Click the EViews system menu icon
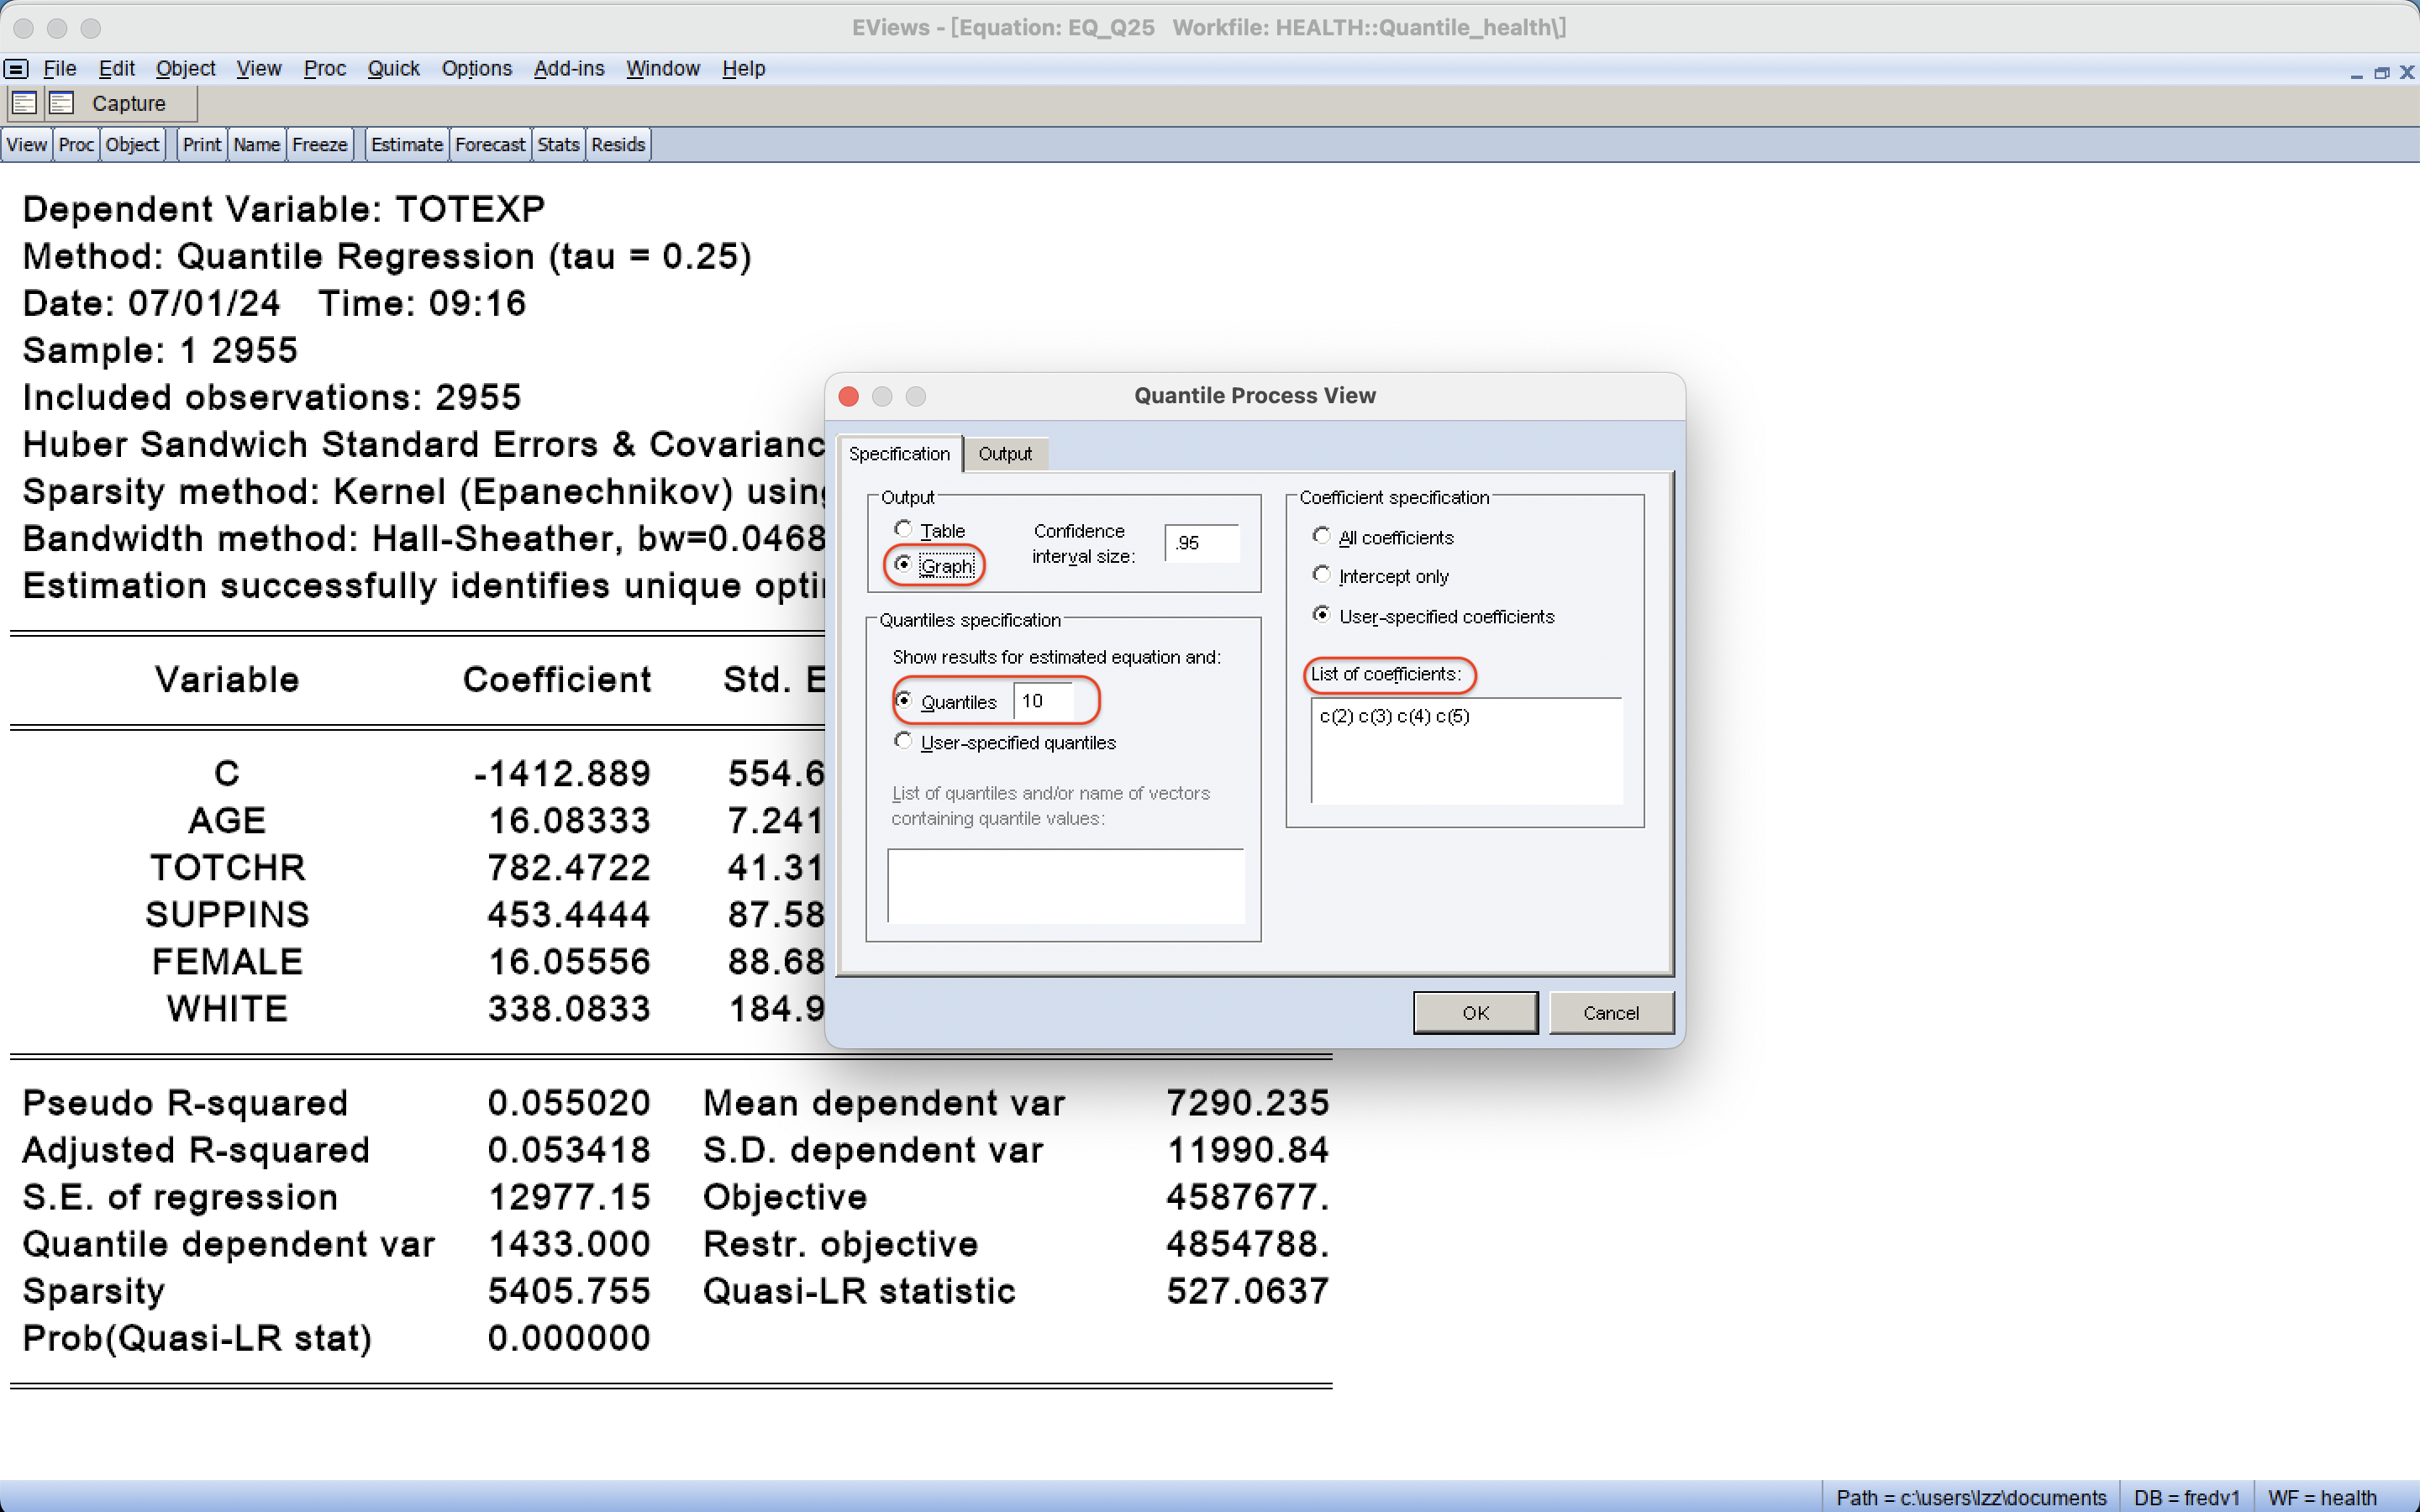 pyautogui.click(x=16, y=69)
